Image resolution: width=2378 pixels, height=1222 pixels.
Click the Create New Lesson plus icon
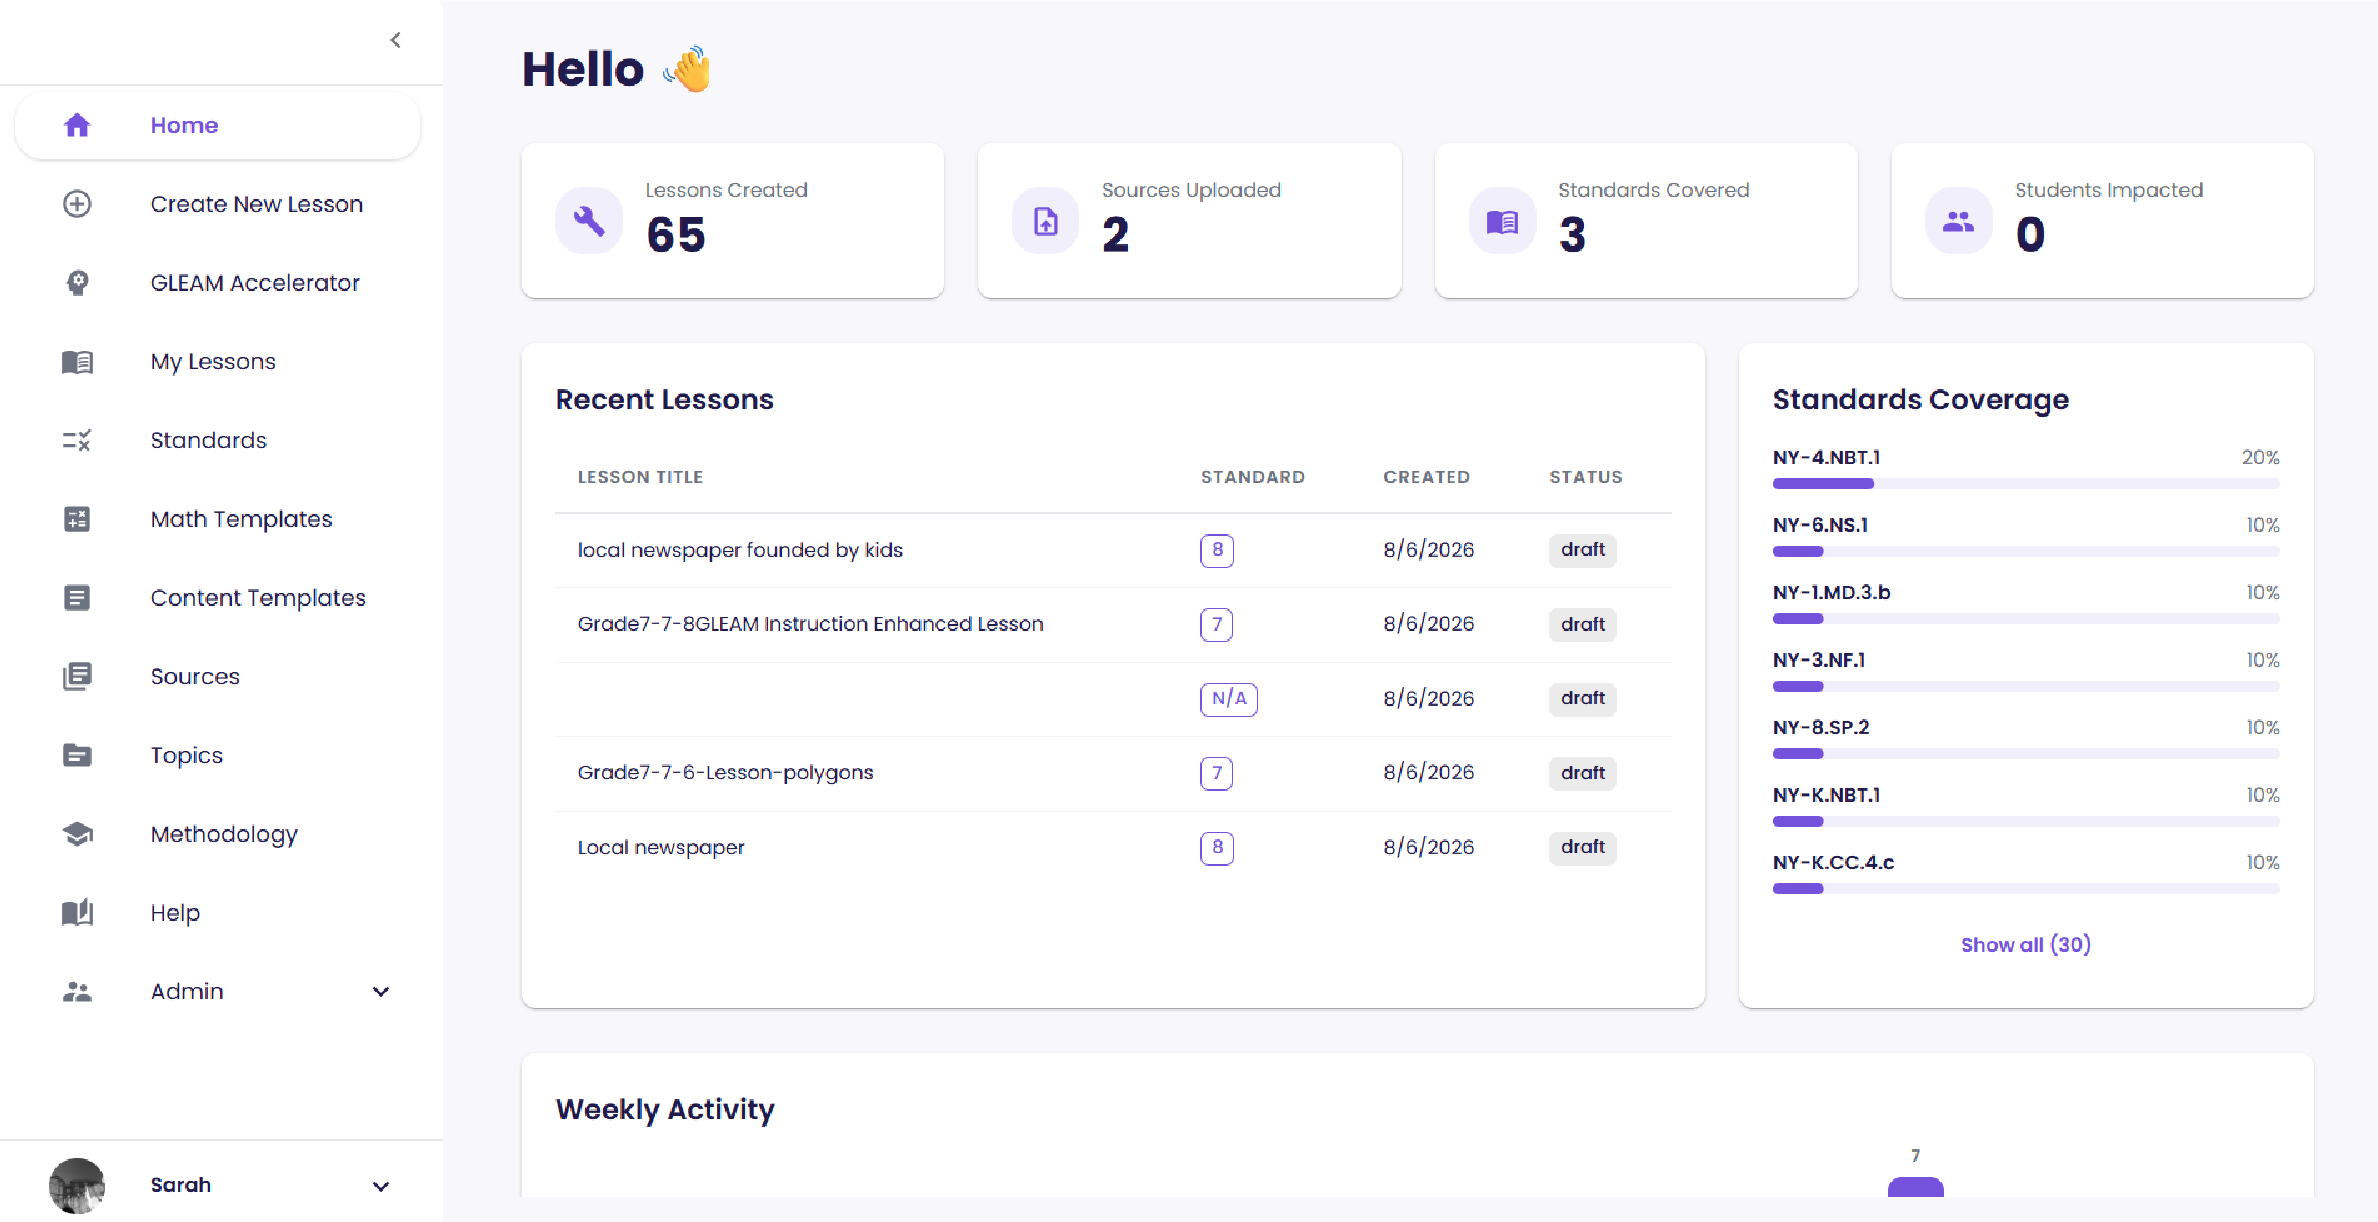click(x=77, y=204)
